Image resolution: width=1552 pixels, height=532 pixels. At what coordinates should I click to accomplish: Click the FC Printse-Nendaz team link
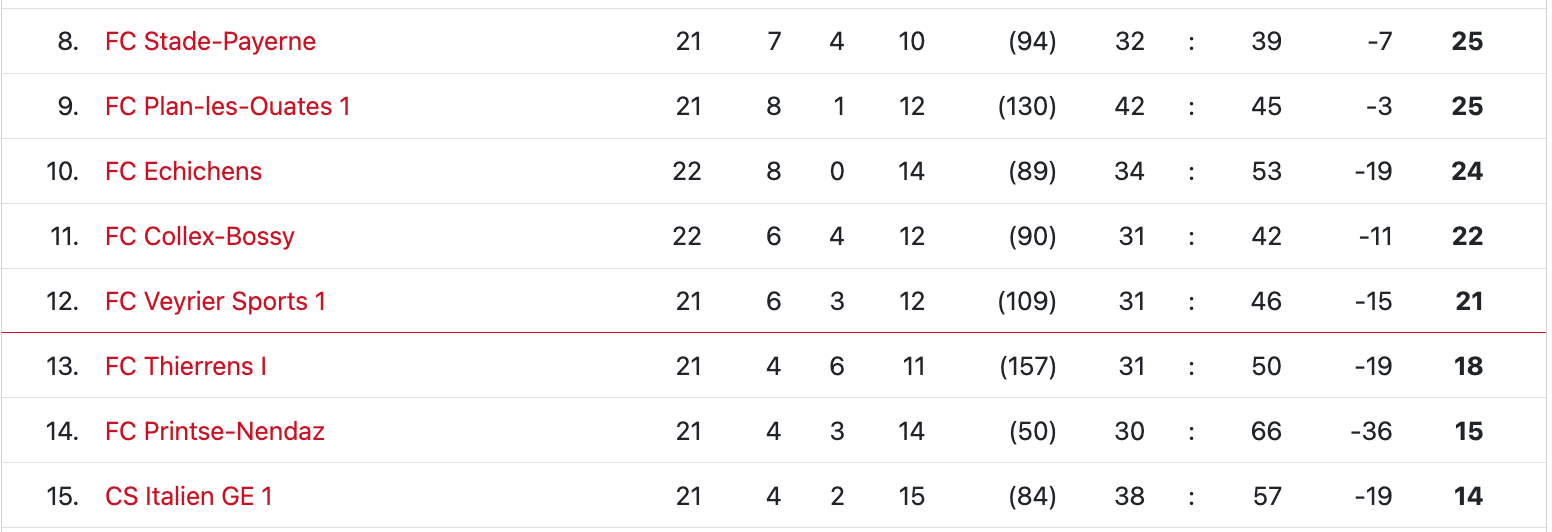214,432
